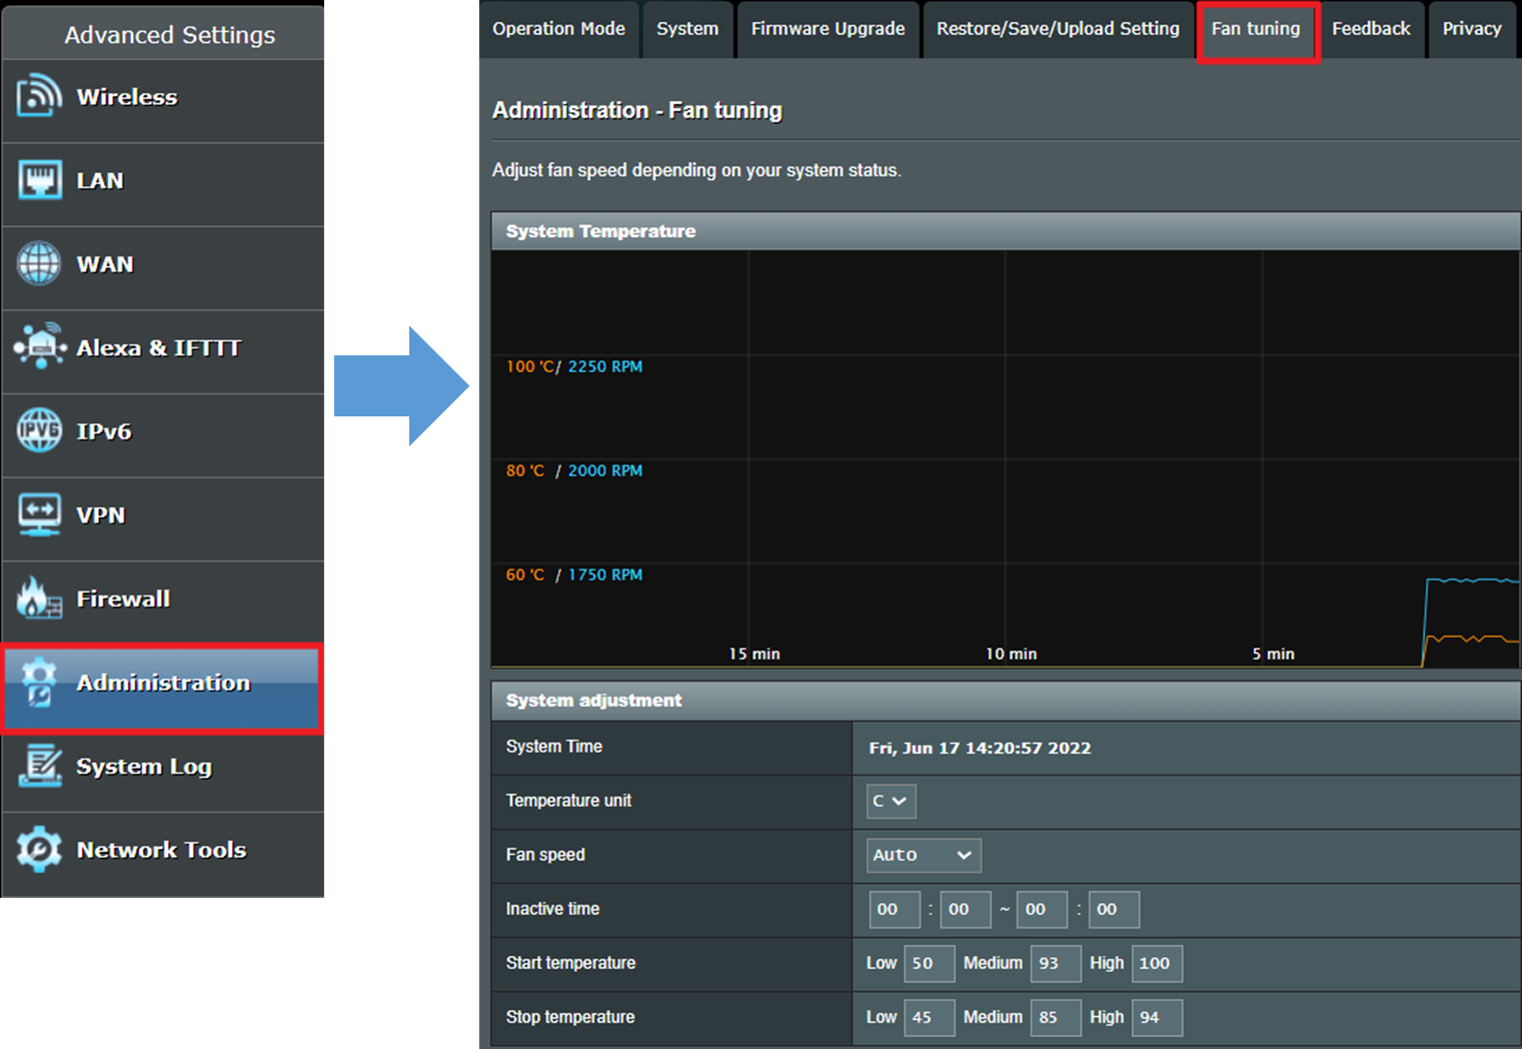
Task: Click the System adjustment section header
Action: pyautogui.click(x=1006, y=700)
